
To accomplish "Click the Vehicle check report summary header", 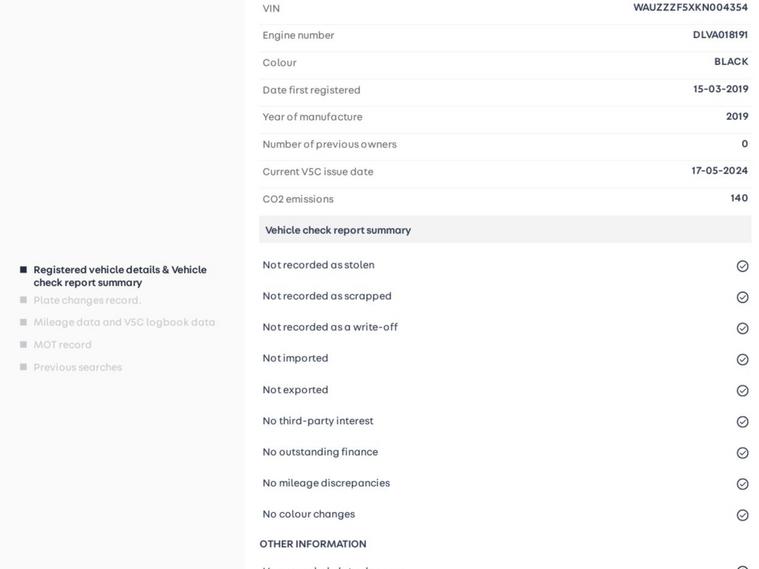I will (x=338, y=230).
